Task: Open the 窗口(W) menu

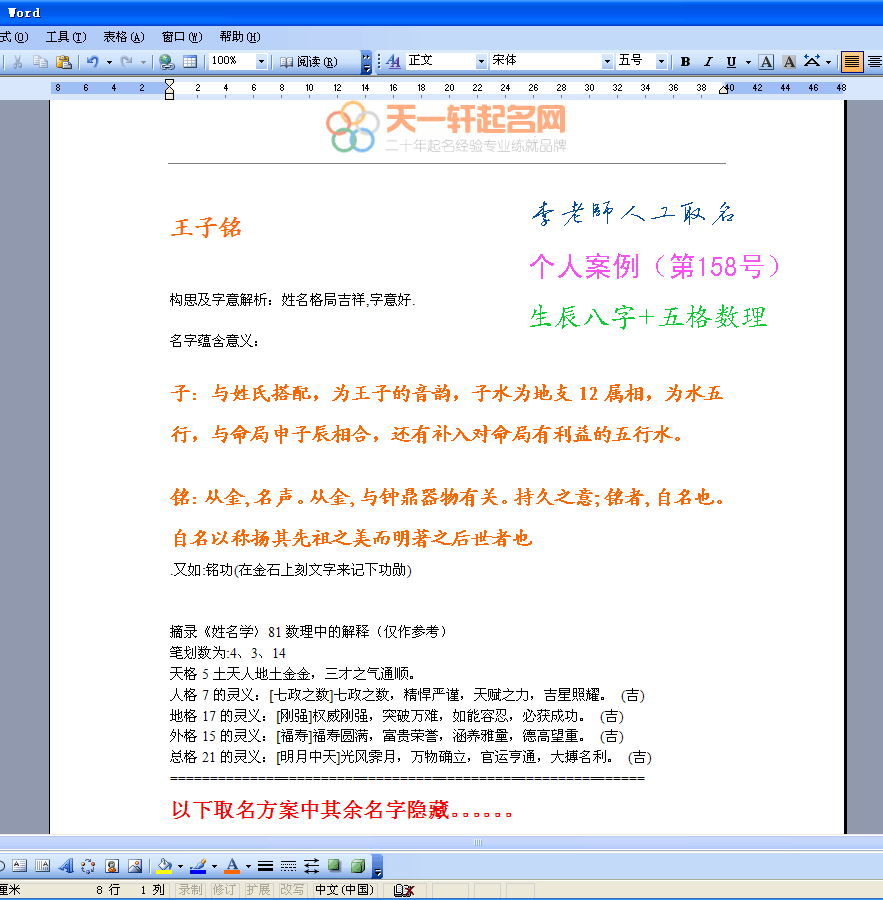Action: coord(182,37)
